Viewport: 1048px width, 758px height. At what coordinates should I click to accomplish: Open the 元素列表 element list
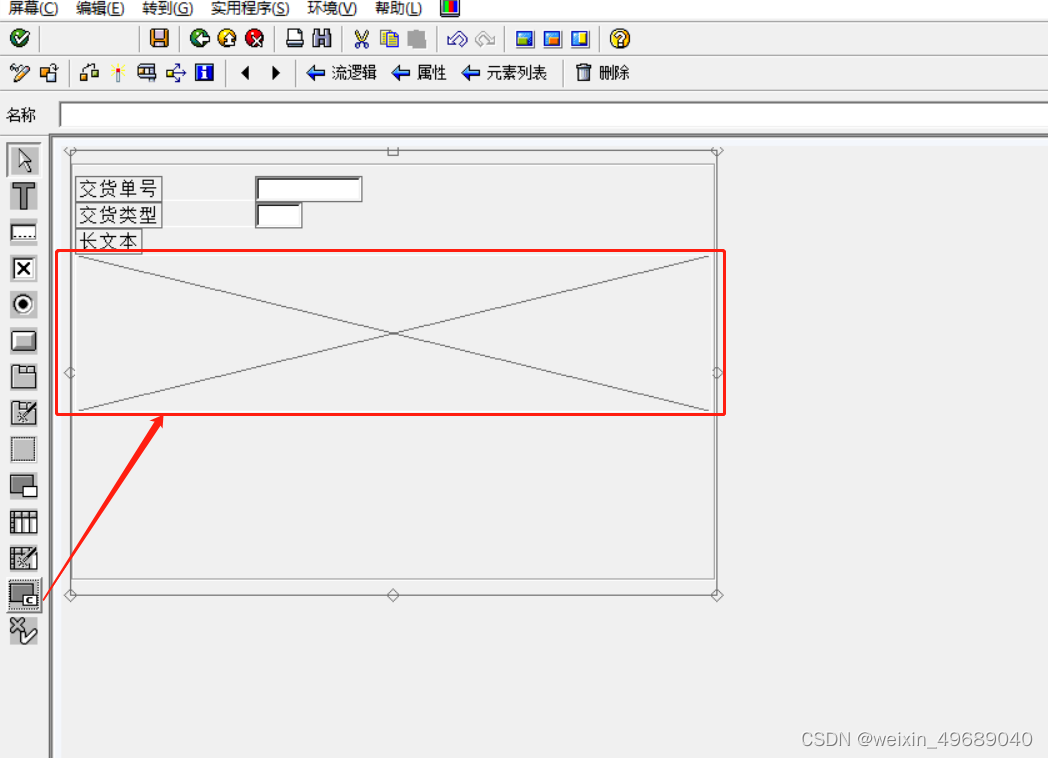pos(505,72)
